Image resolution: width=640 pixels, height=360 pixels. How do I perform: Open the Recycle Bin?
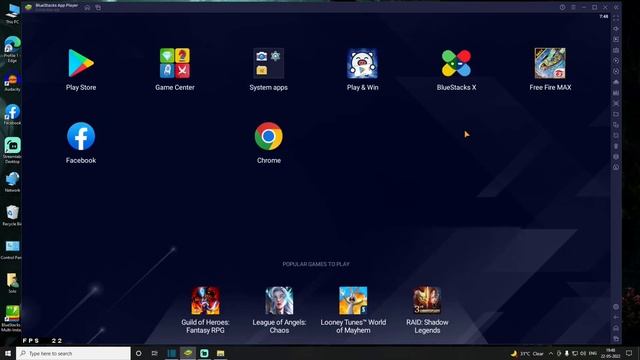[12, 216]
